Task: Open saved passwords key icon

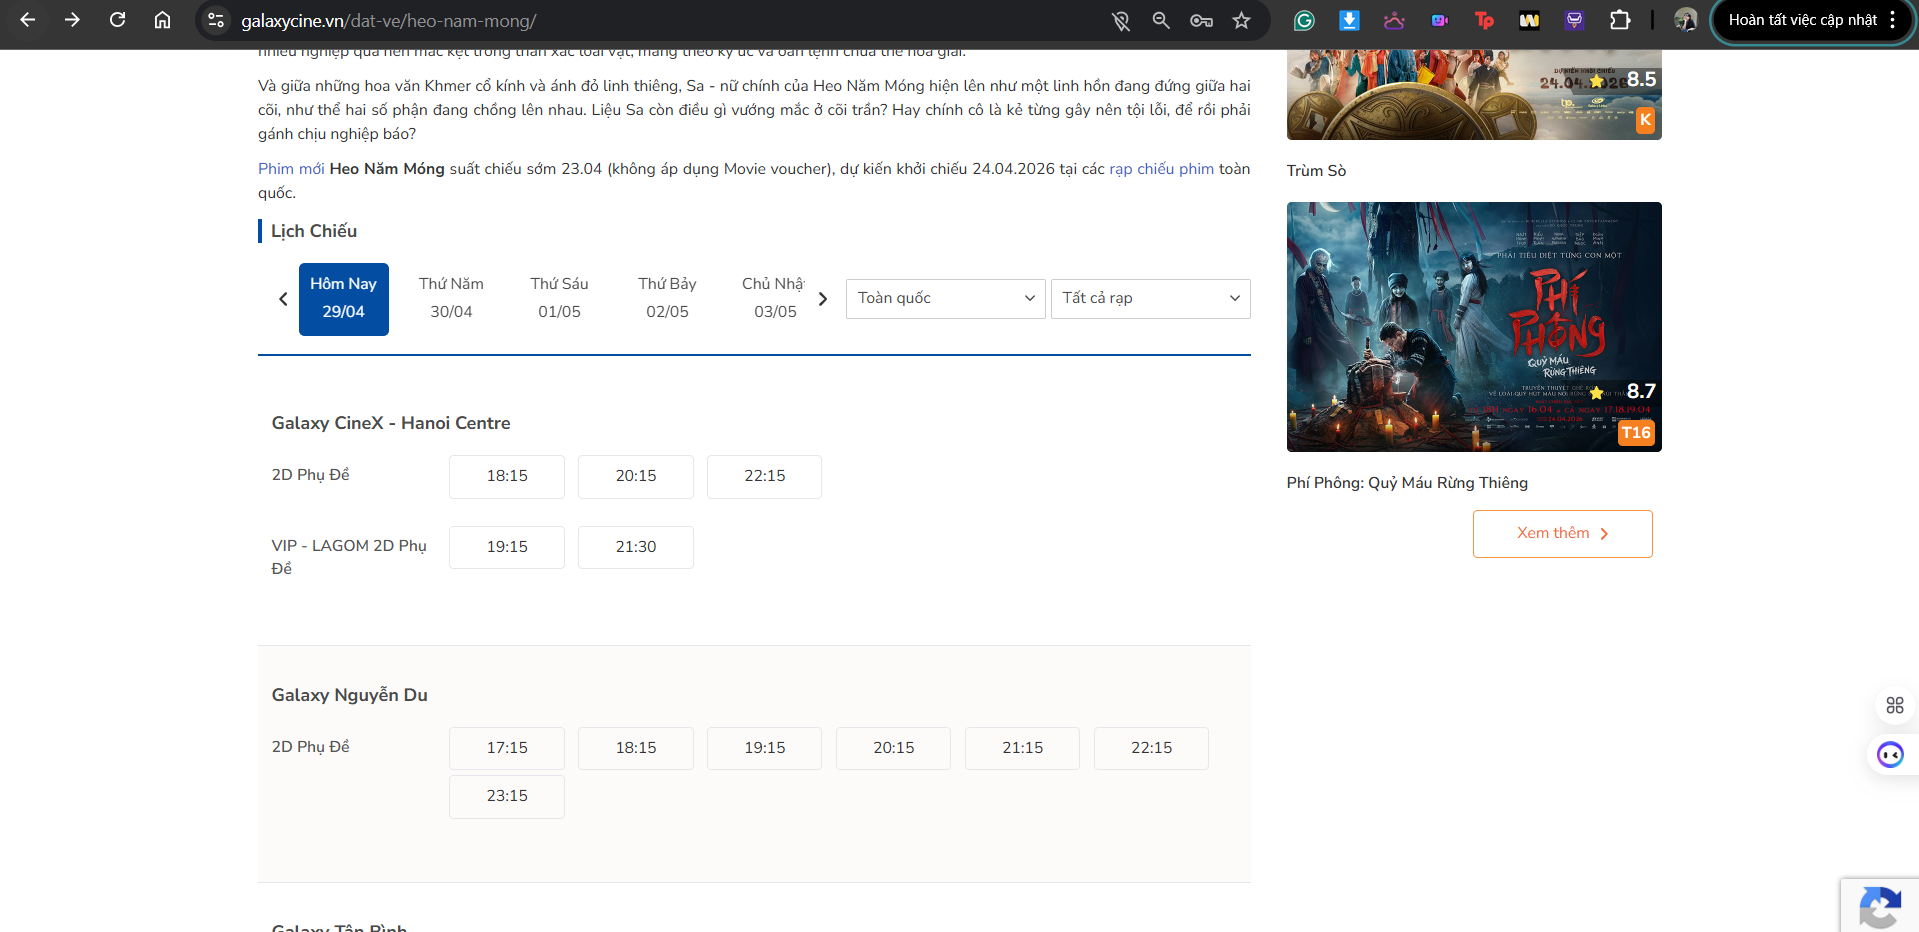Action: (x=1201, y=20)
